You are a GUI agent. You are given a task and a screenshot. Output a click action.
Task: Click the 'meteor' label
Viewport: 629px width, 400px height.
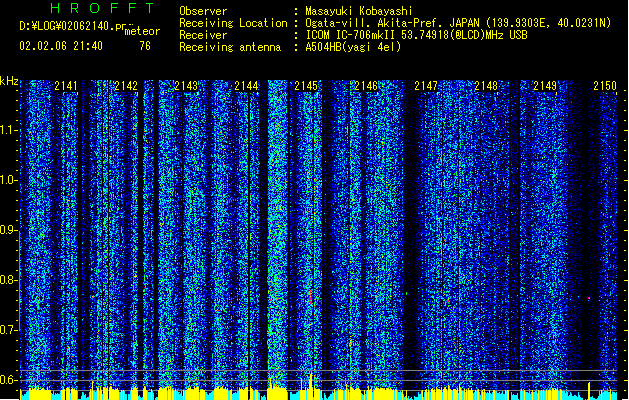142,31
